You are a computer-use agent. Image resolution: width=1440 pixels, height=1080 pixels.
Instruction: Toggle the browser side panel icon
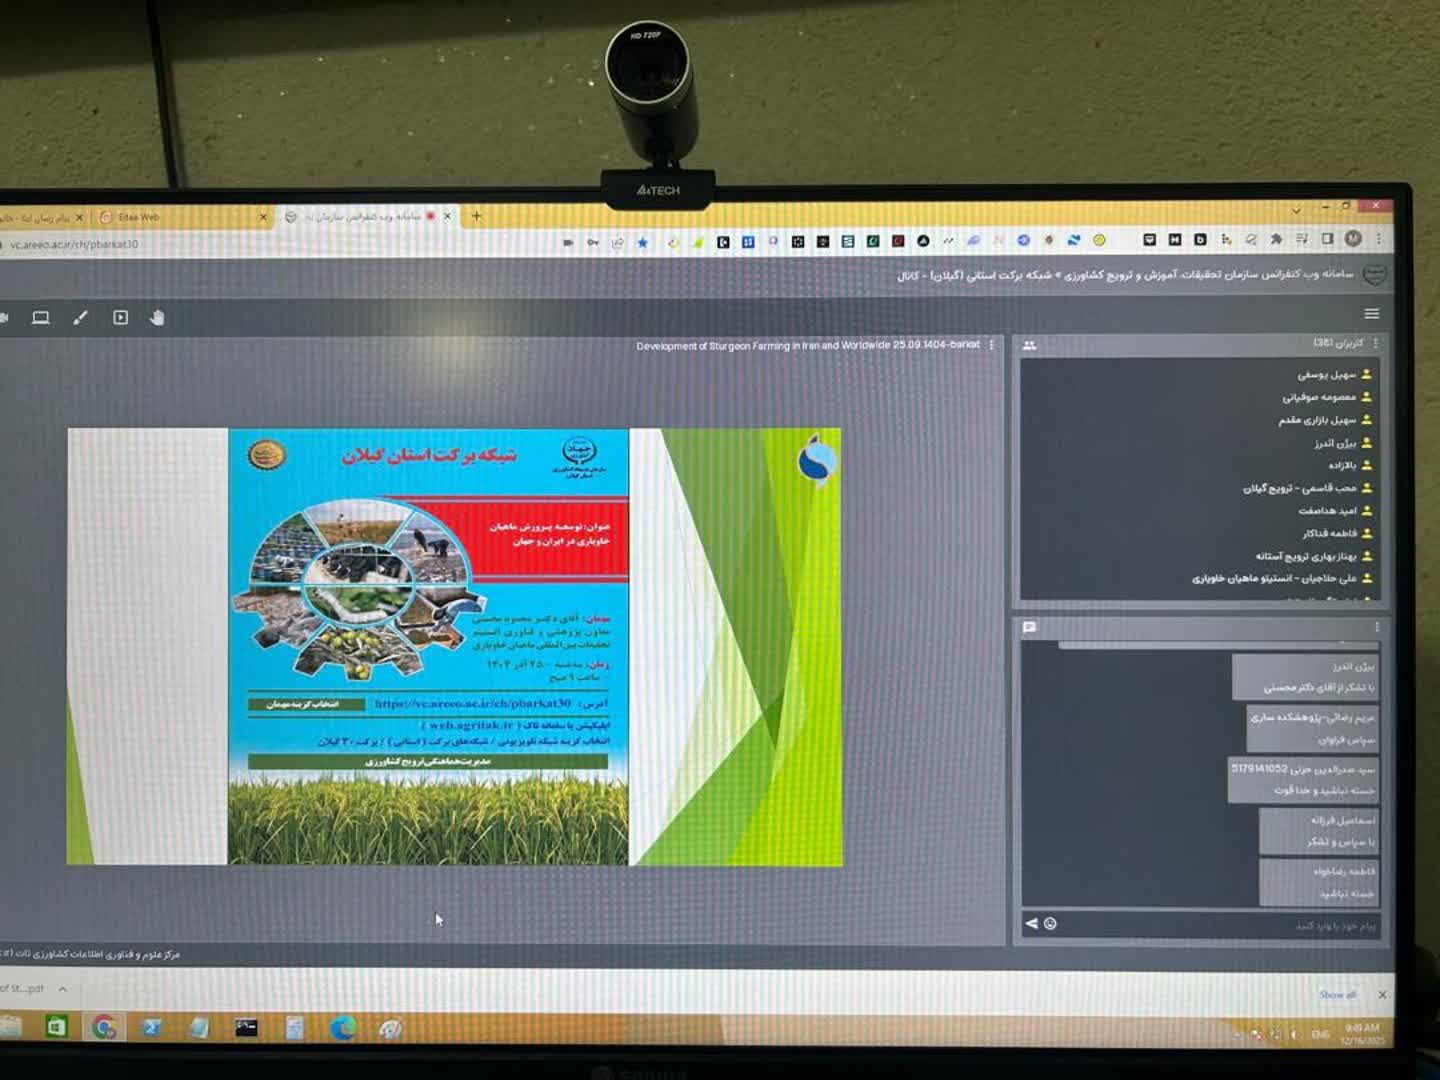pyautogui.click(x=1327, y=239)
